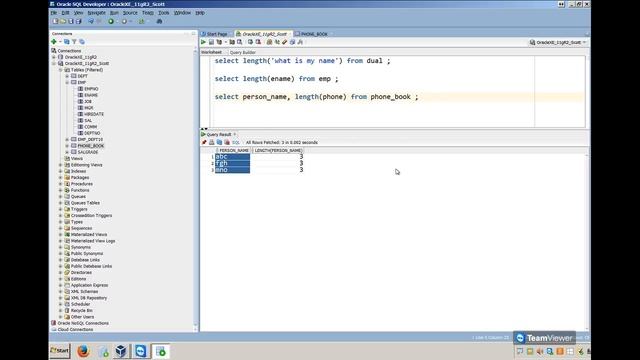Switch to the Start Page tab
This screenshot has height=360, width=640.
coord(214,34)
